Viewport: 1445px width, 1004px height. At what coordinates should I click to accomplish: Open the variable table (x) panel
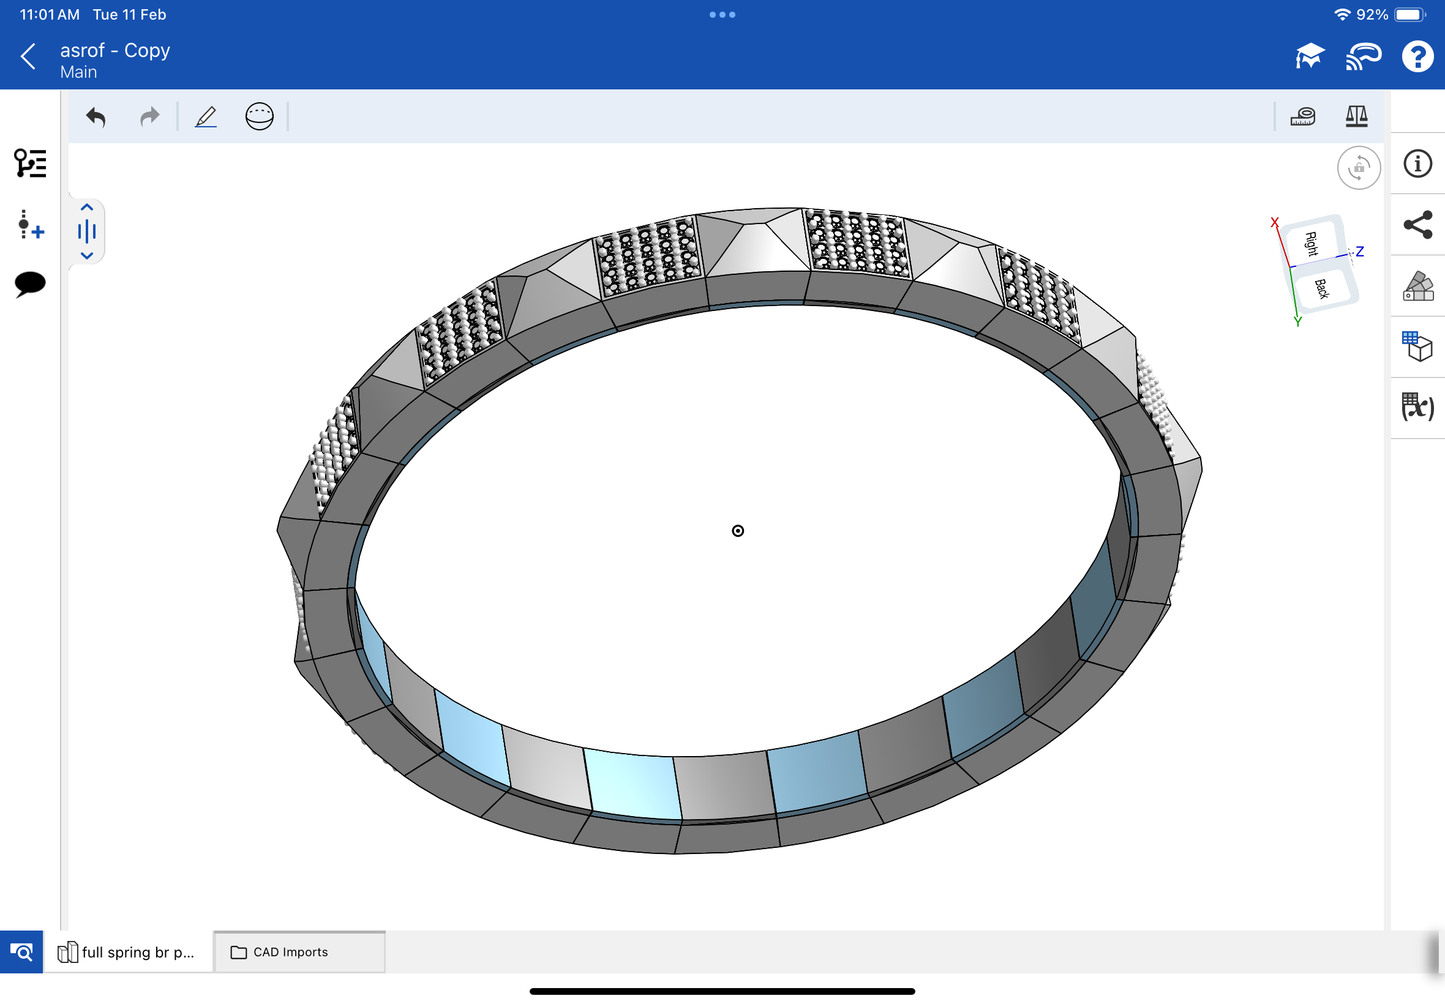[x=1418, y=407]
